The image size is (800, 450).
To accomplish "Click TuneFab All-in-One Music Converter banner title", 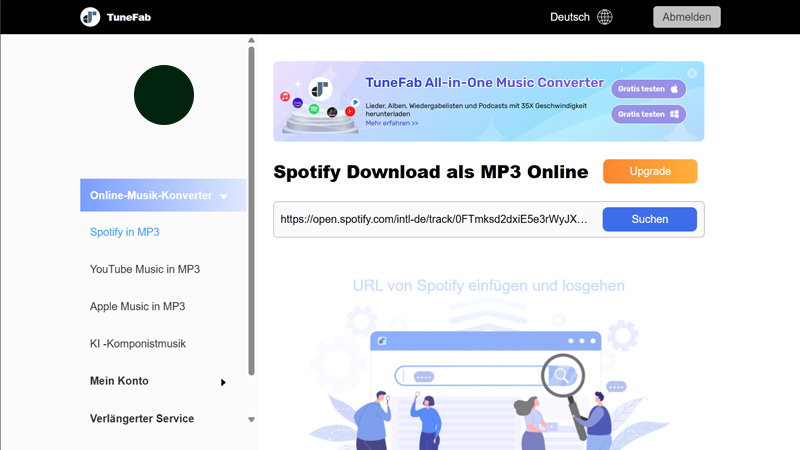I will (484, 83).
